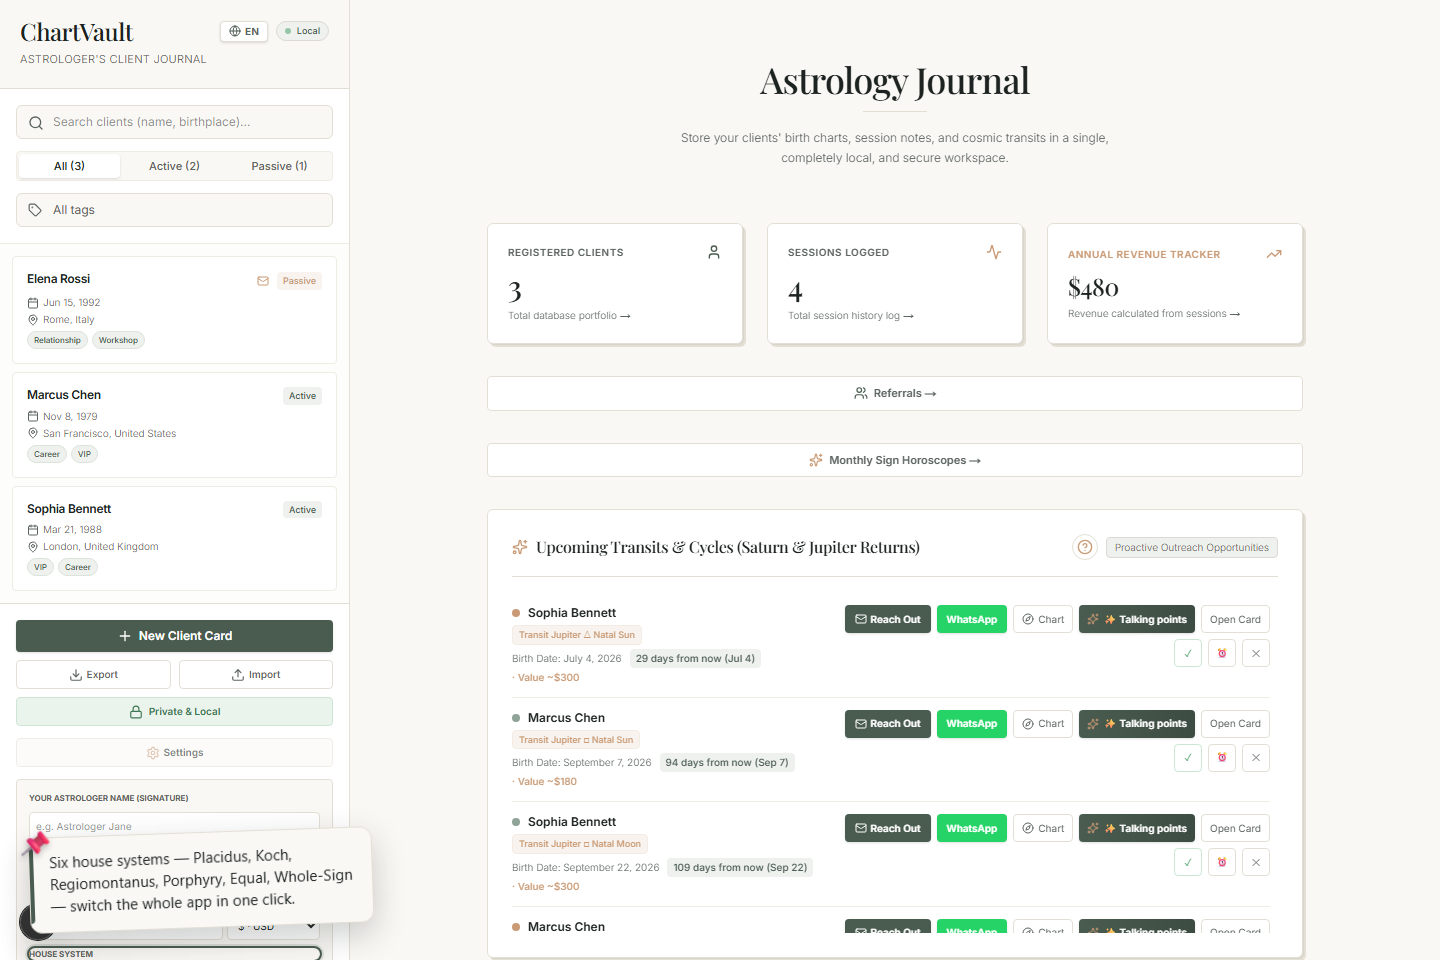
Task: Click the mail icon on Elena Rossi's card
Action: [x=263, y=281]
